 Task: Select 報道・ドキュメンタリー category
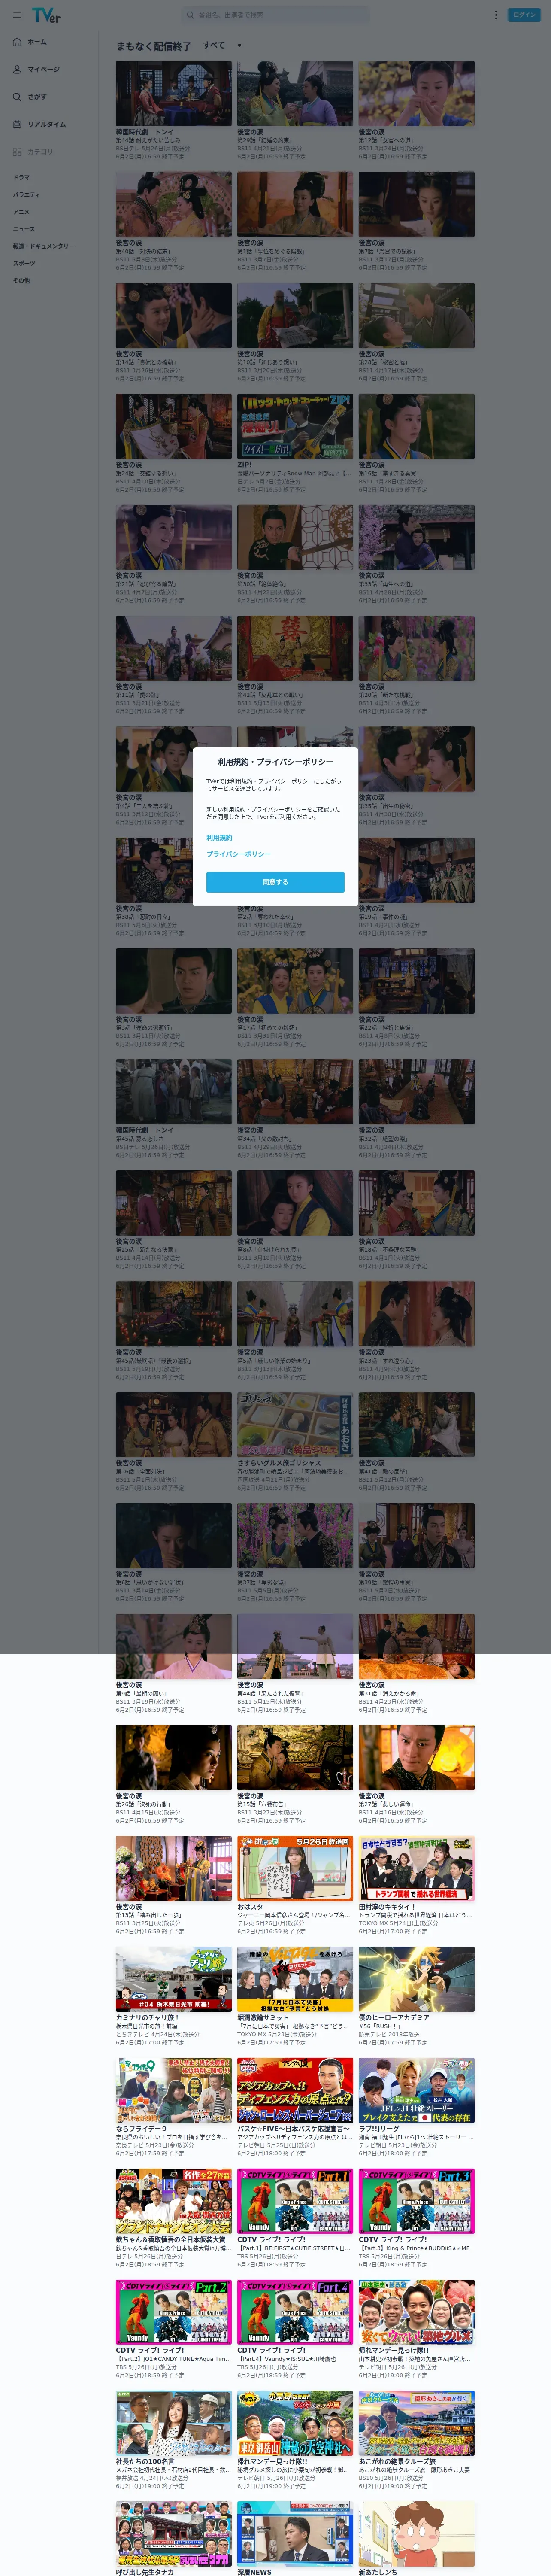(x=43, y=246)
